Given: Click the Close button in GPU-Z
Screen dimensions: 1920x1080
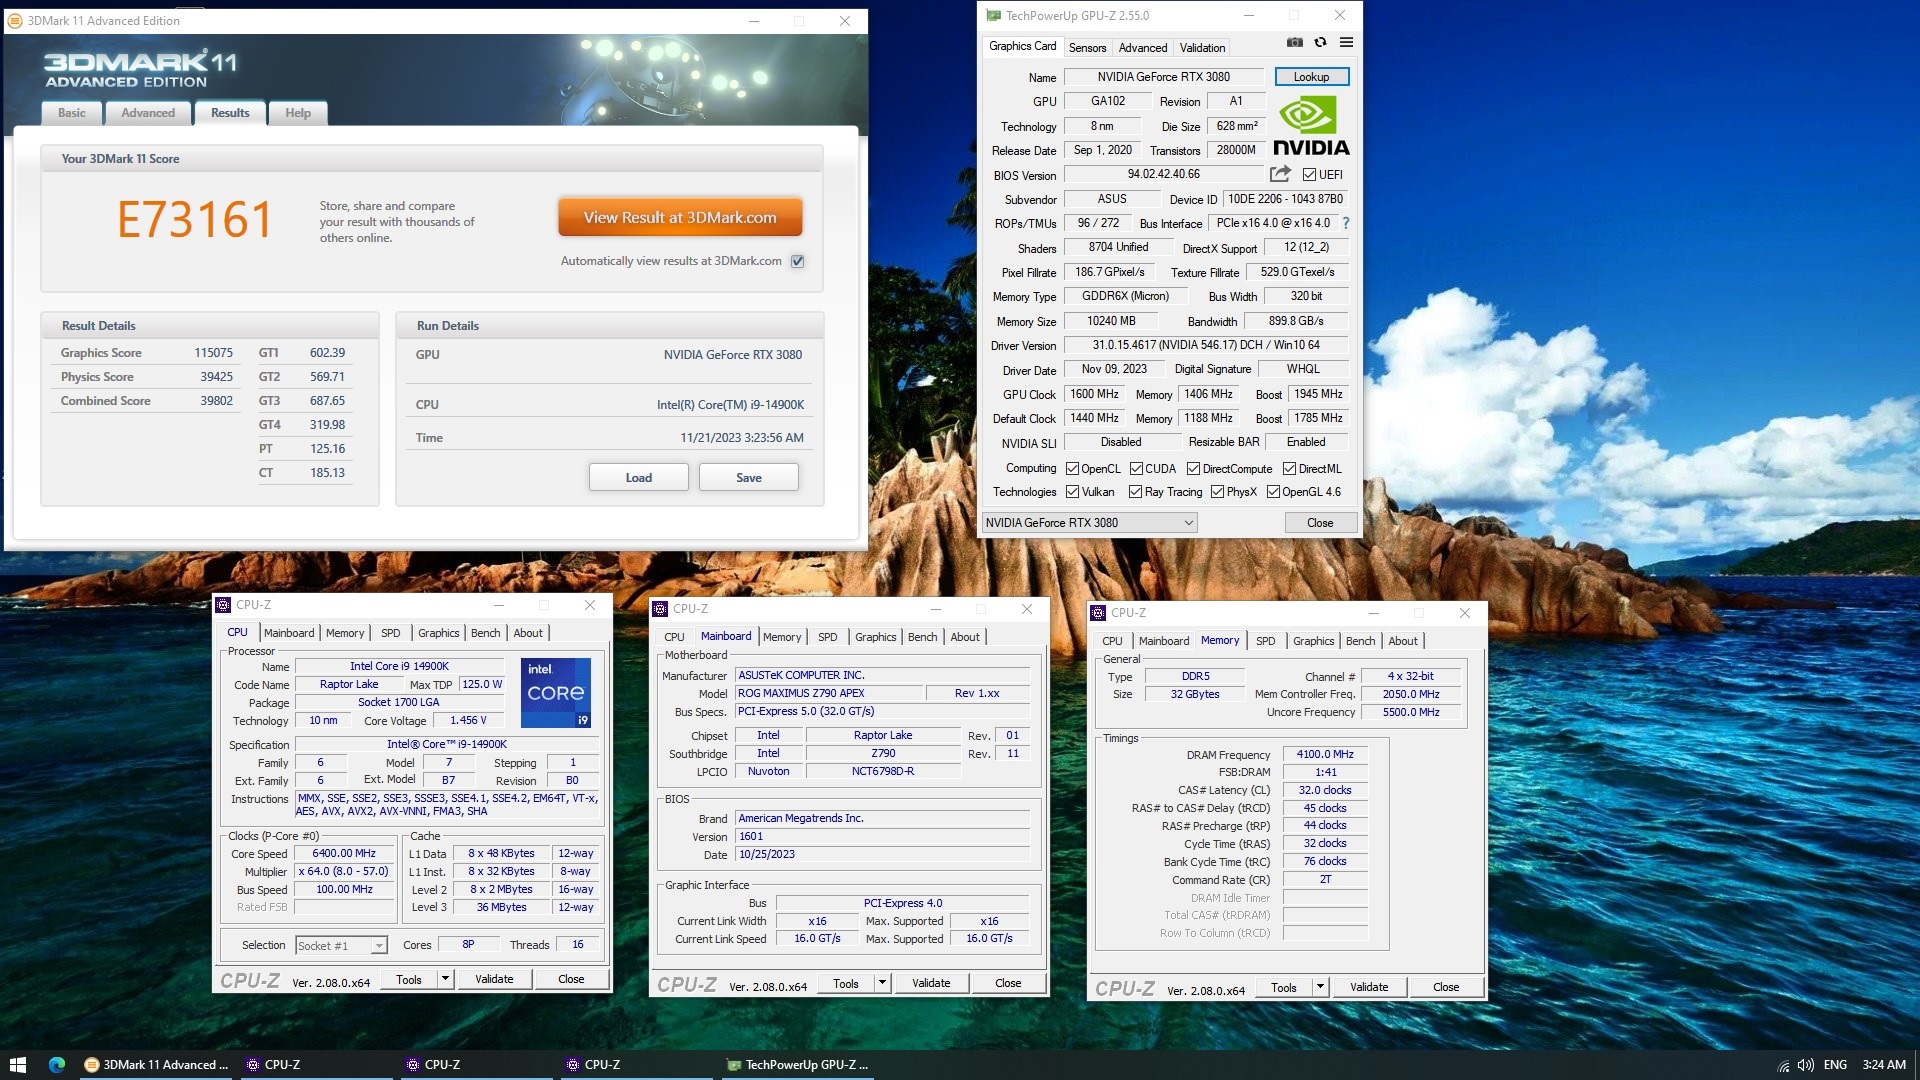Looking at the screenshot, I should (x=1320, y=523).
